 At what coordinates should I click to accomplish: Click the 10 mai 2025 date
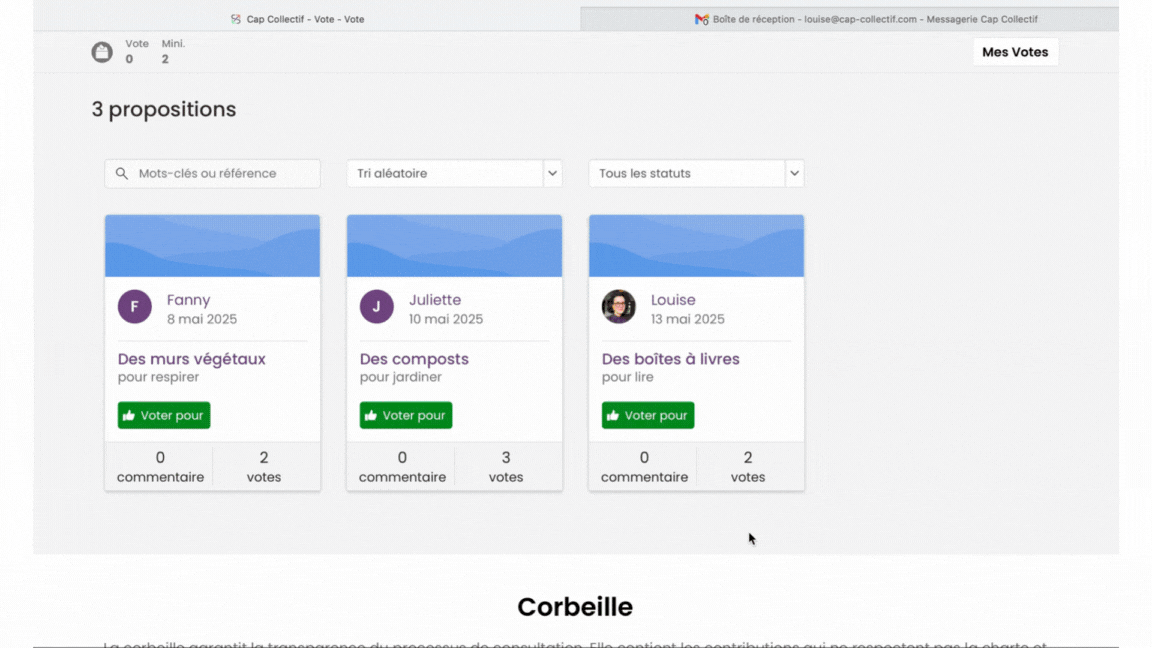click(446, 319)
